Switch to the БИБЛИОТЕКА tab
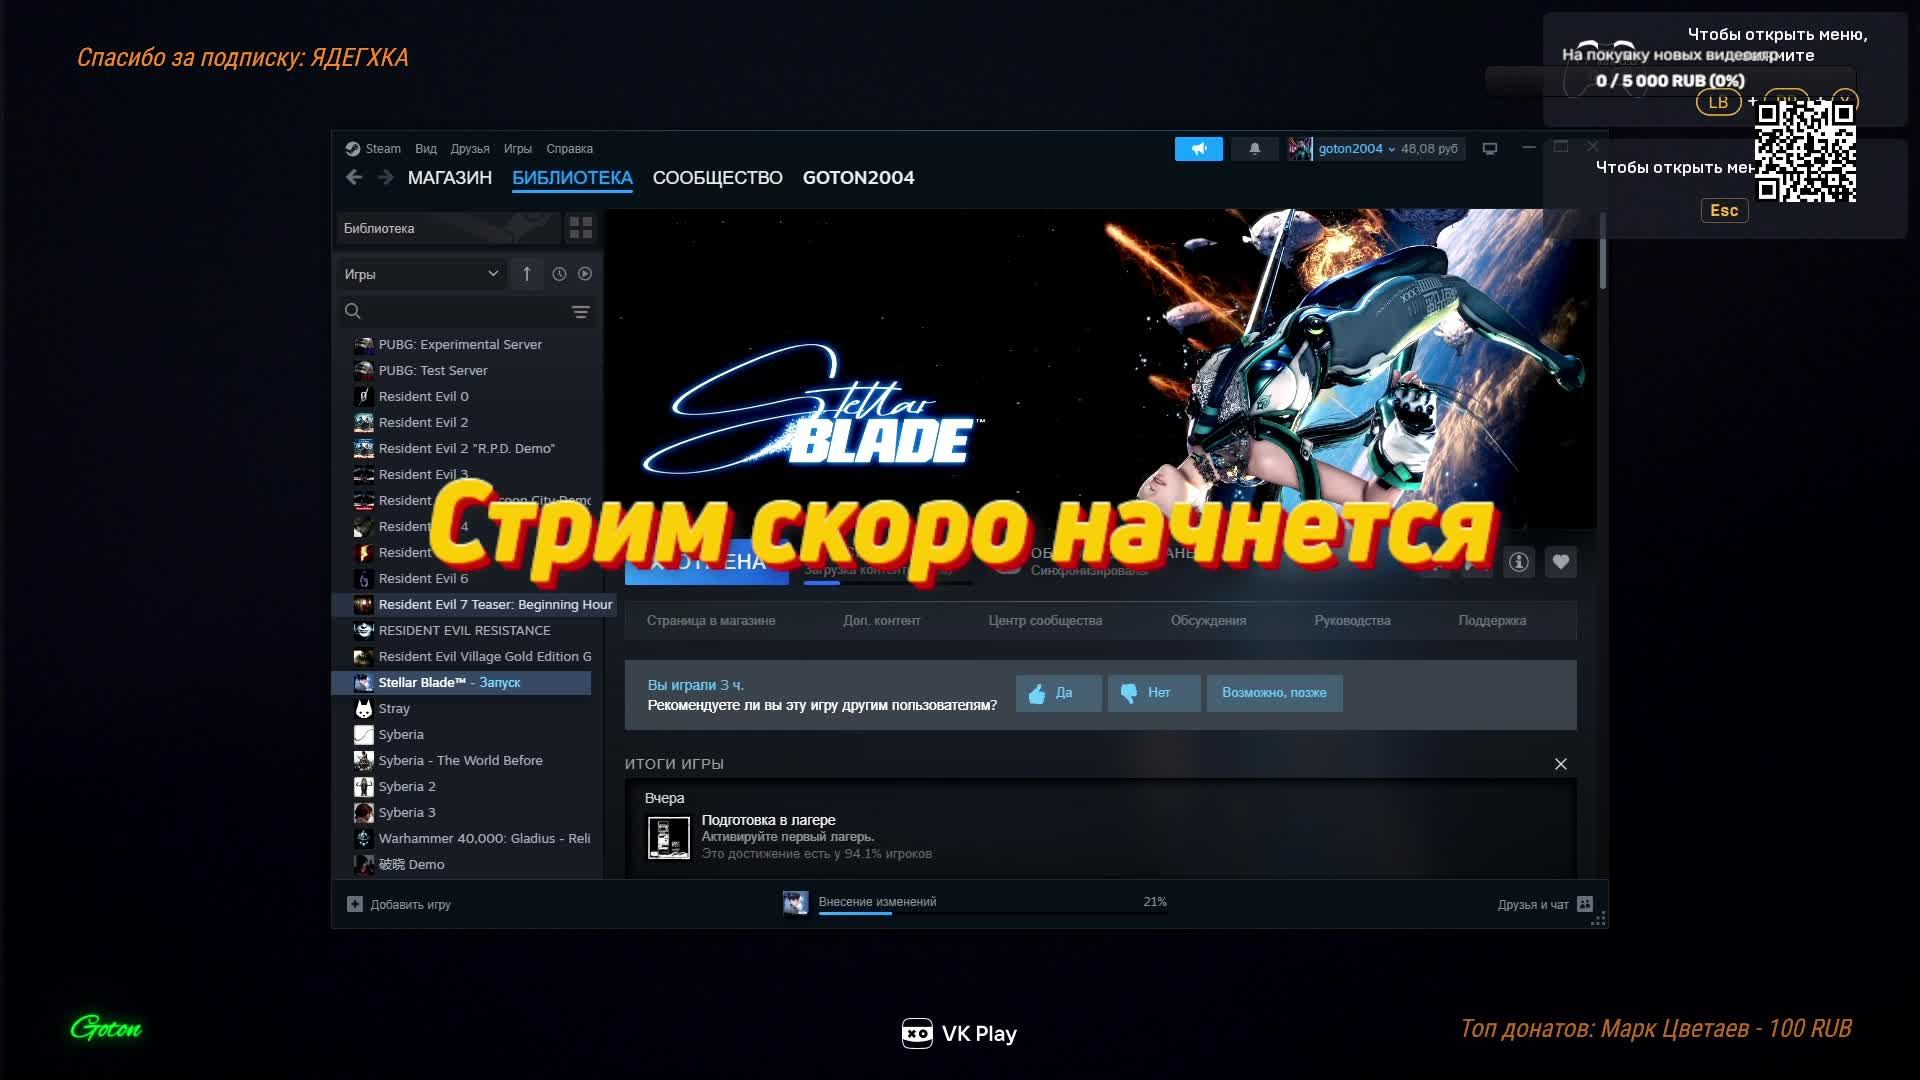This screenshot has height=1080, width=1920. tap(572, 178)
